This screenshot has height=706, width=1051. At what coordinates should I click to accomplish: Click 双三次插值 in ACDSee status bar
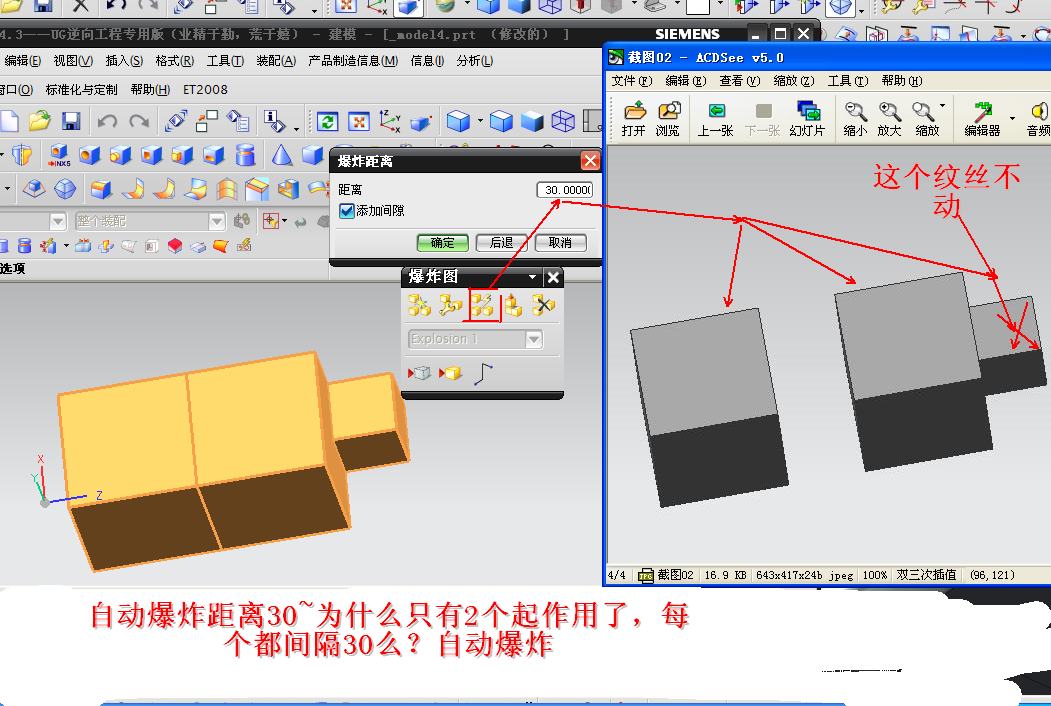point(926,575)
